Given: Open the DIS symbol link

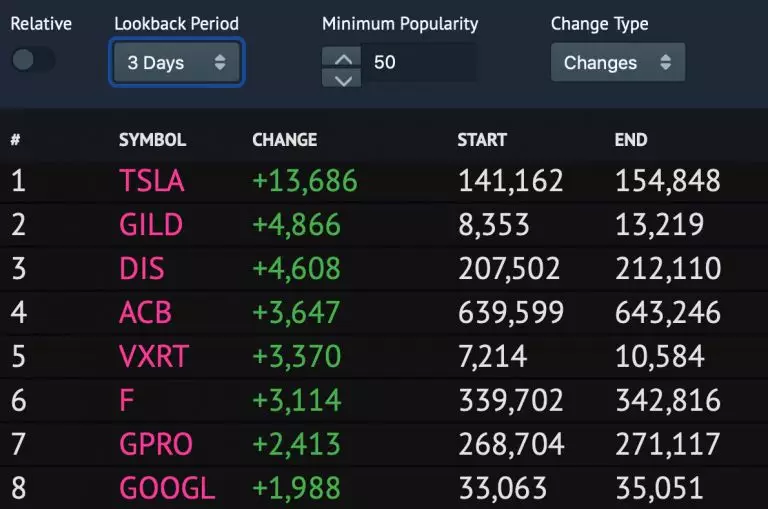Looking at the screenshot, I should pos(142,268).
